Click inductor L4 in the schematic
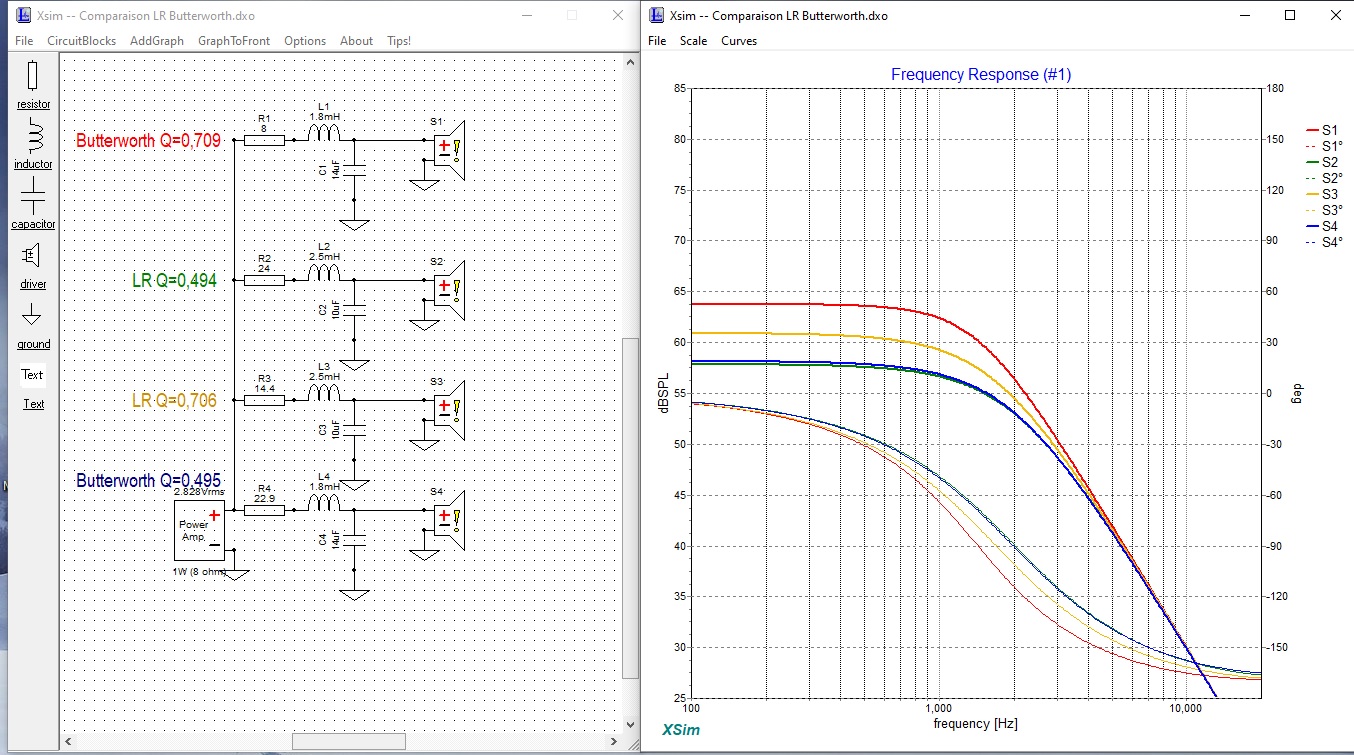The image size is (1354, 755). [324, 503]
